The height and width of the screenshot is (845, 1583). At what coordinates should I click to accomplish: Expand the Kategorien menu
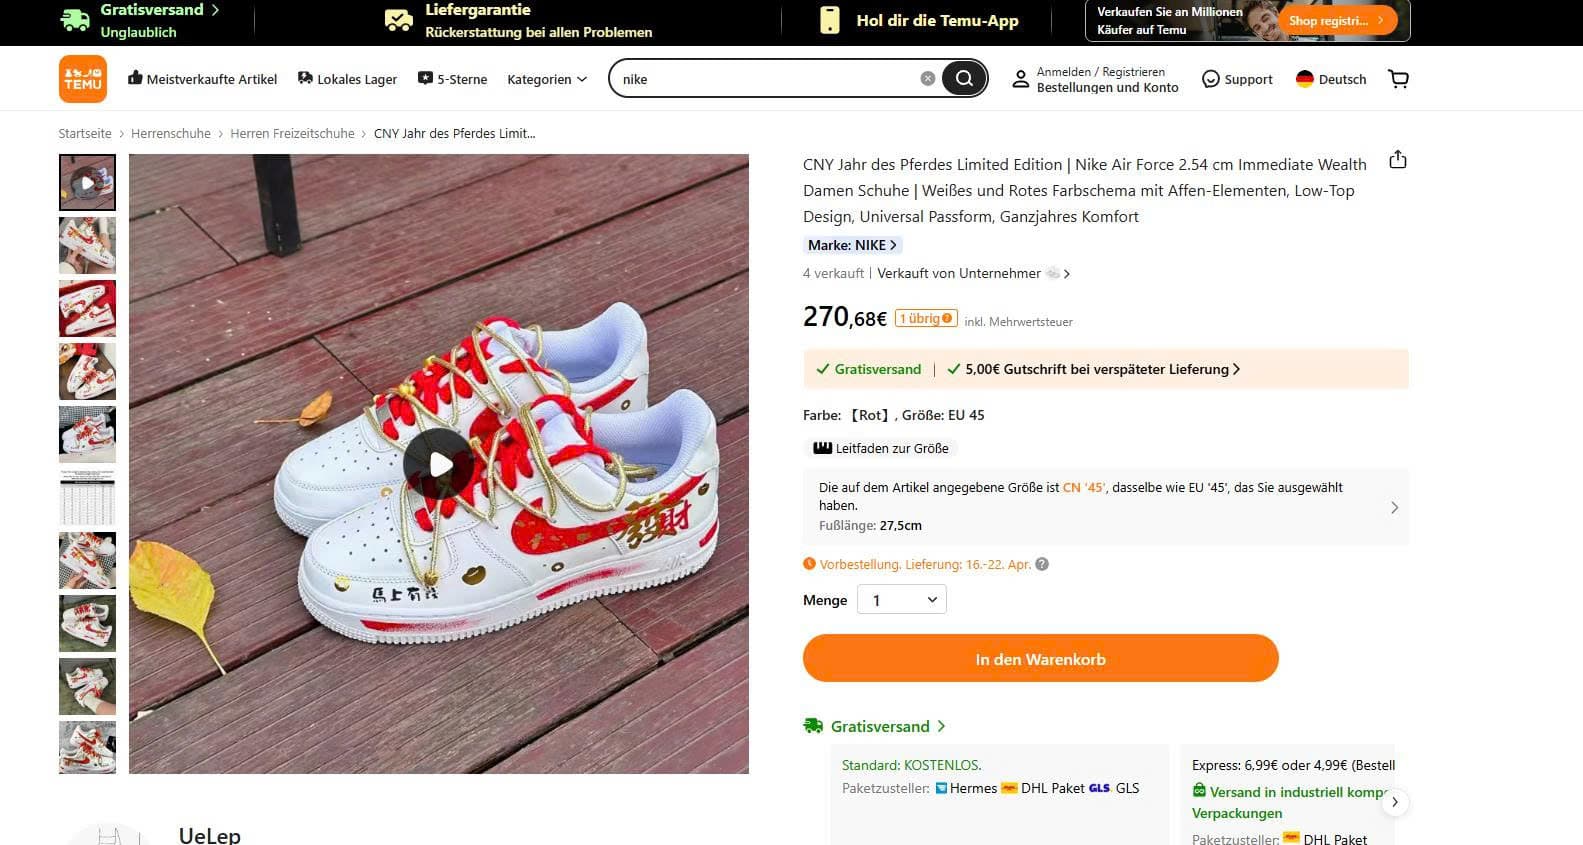547,79
